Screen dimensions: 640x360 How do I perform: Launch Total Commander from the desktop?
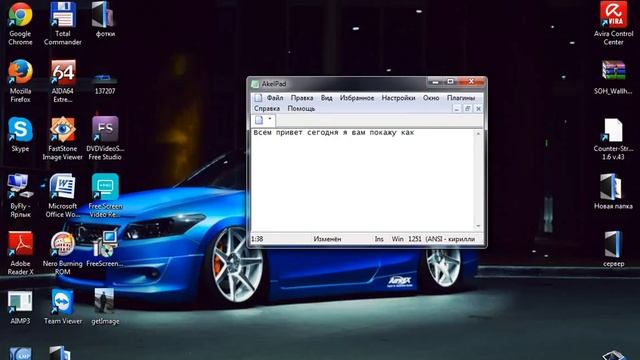(62, 16)
